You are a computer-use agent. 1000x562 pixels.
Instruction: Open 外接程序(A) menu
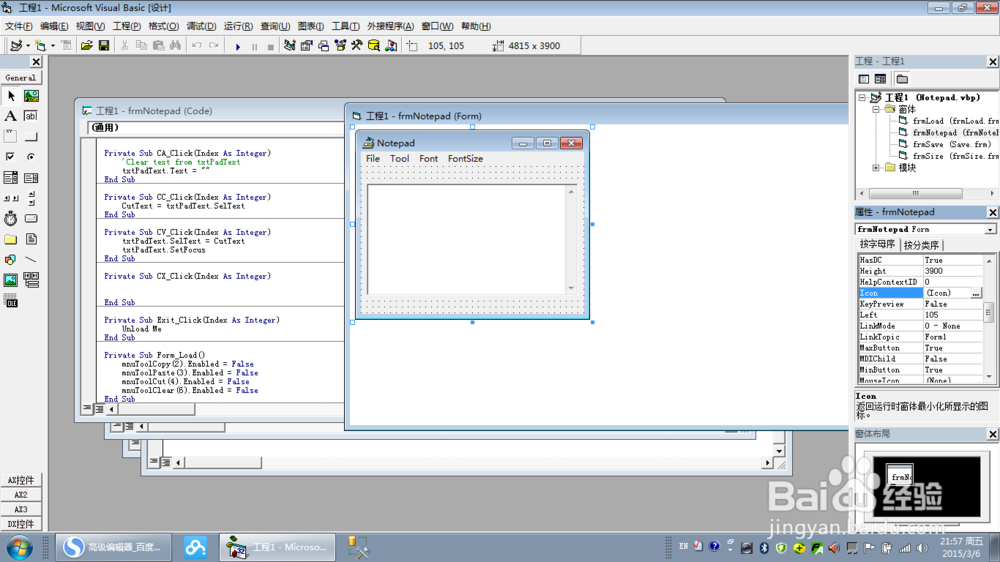pyautogui.click(x=390, y=26)
